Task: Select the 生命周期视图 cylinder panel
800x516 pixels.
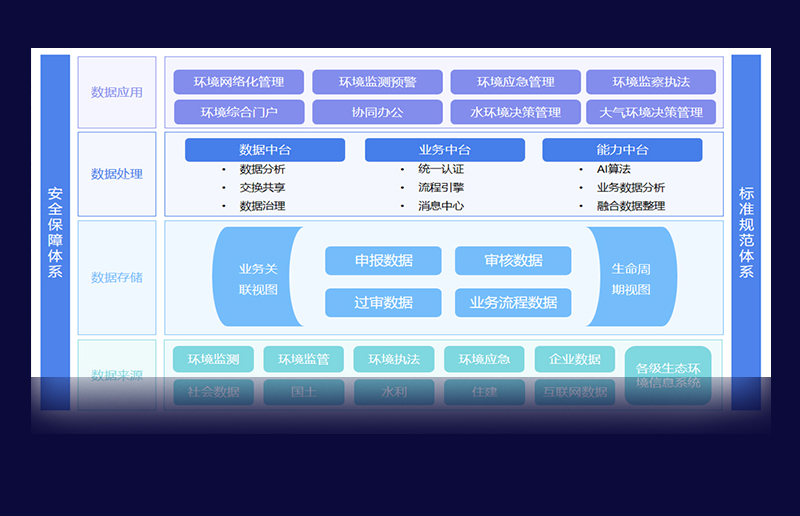Action: [635, 278]
